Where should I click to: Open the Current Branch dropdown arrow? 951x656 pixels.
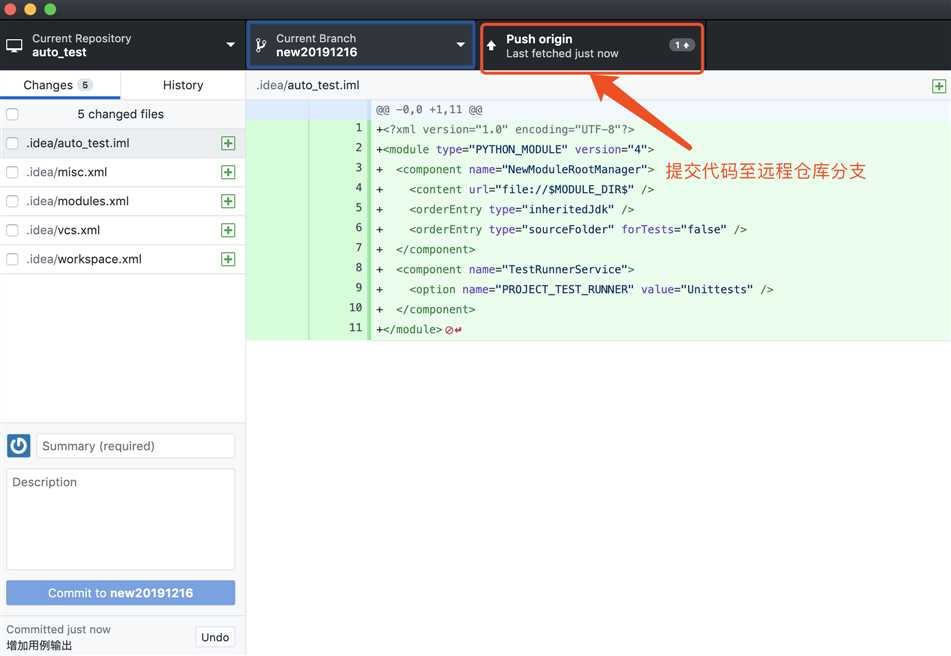[x=461, y=45]
